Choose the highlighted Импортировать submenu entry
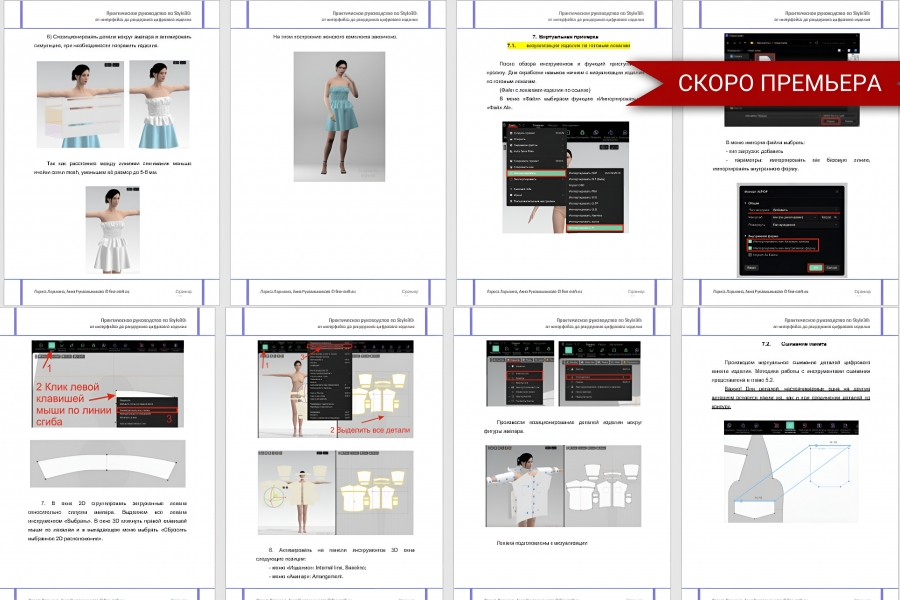Viewport: 900px width, 600px height. [x=537, y=173]
